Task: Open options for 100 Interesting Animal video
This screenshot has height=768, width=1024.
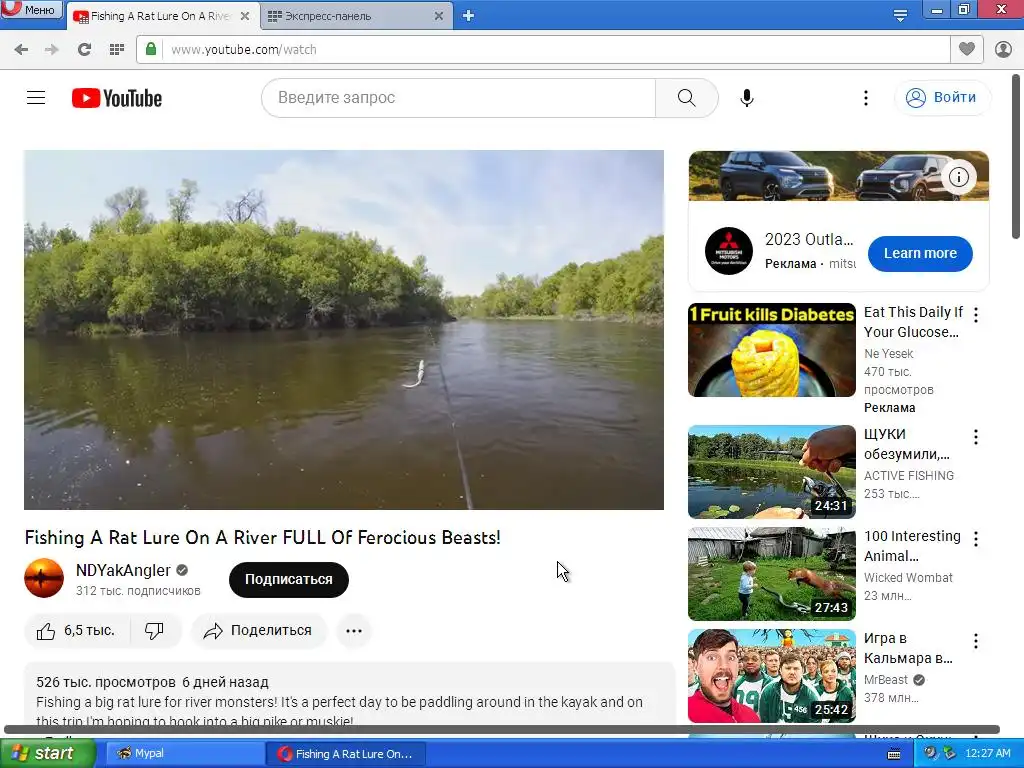Action: coord(976,539)
